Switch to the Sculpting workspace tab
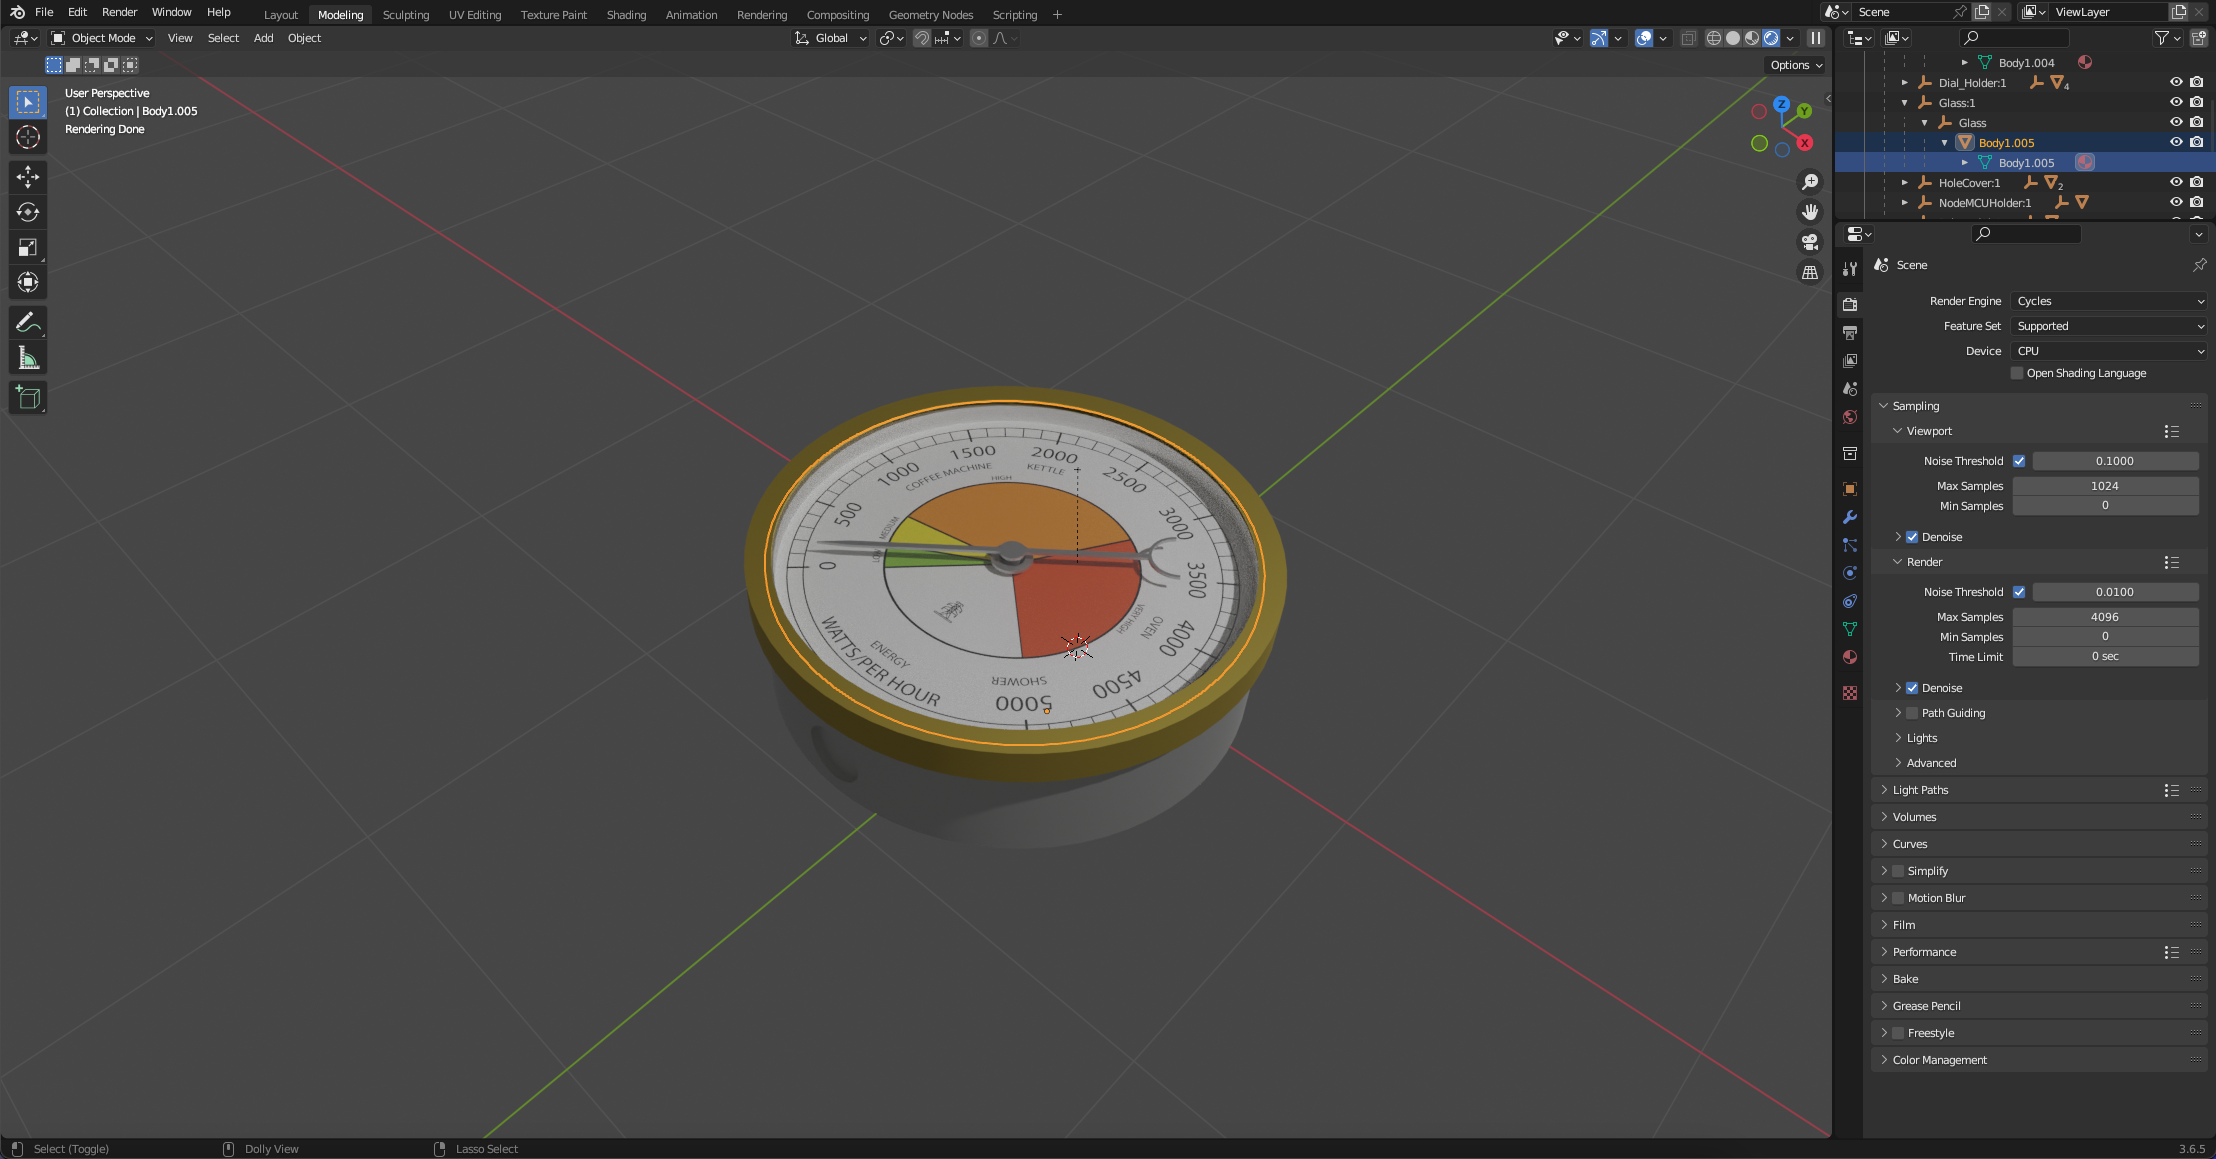This screenshot has width=2216, height=1159. point(406,15)
